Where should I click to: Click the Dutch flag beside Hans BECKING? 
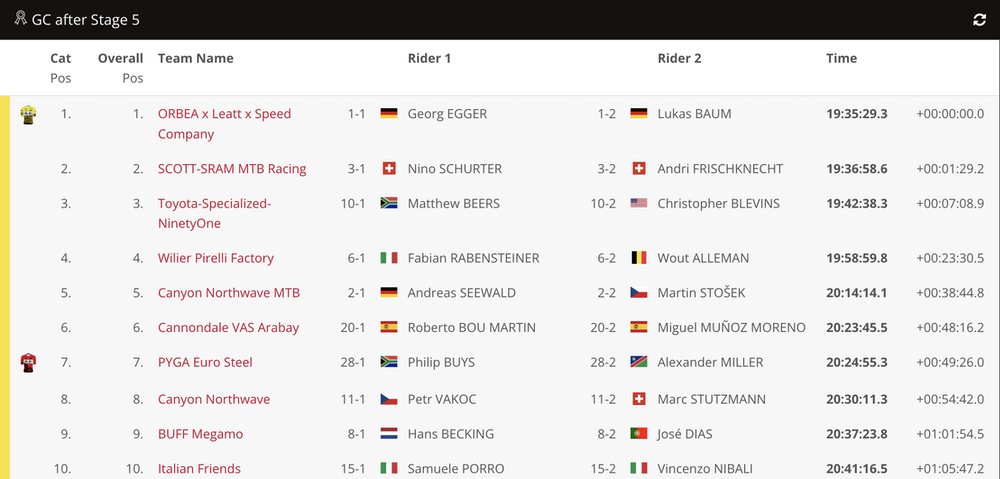pyautogui.click(x=389, y=434)
